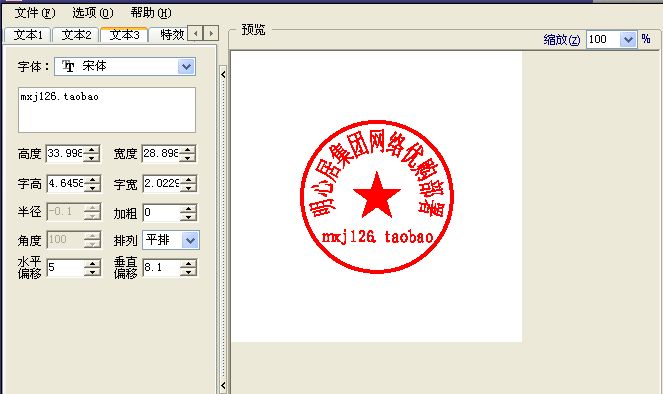663x394 pixels.
Task: Click the bottom splitter collapse arrow
Action: tap(223, 385)
